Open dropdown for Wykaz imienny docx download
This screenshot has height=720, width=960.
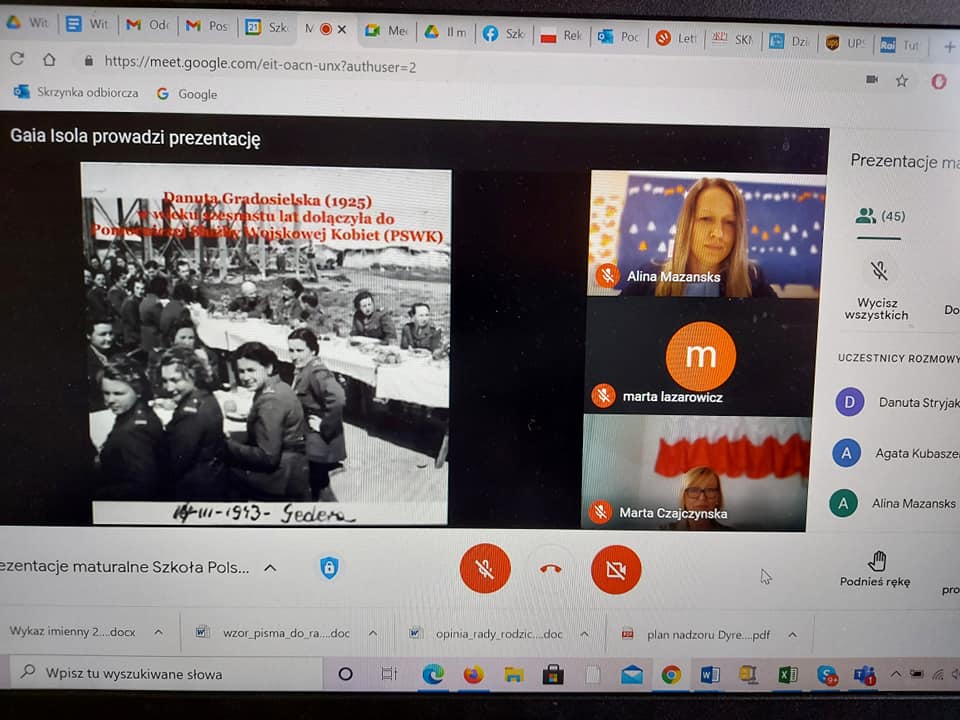[158, 632]
